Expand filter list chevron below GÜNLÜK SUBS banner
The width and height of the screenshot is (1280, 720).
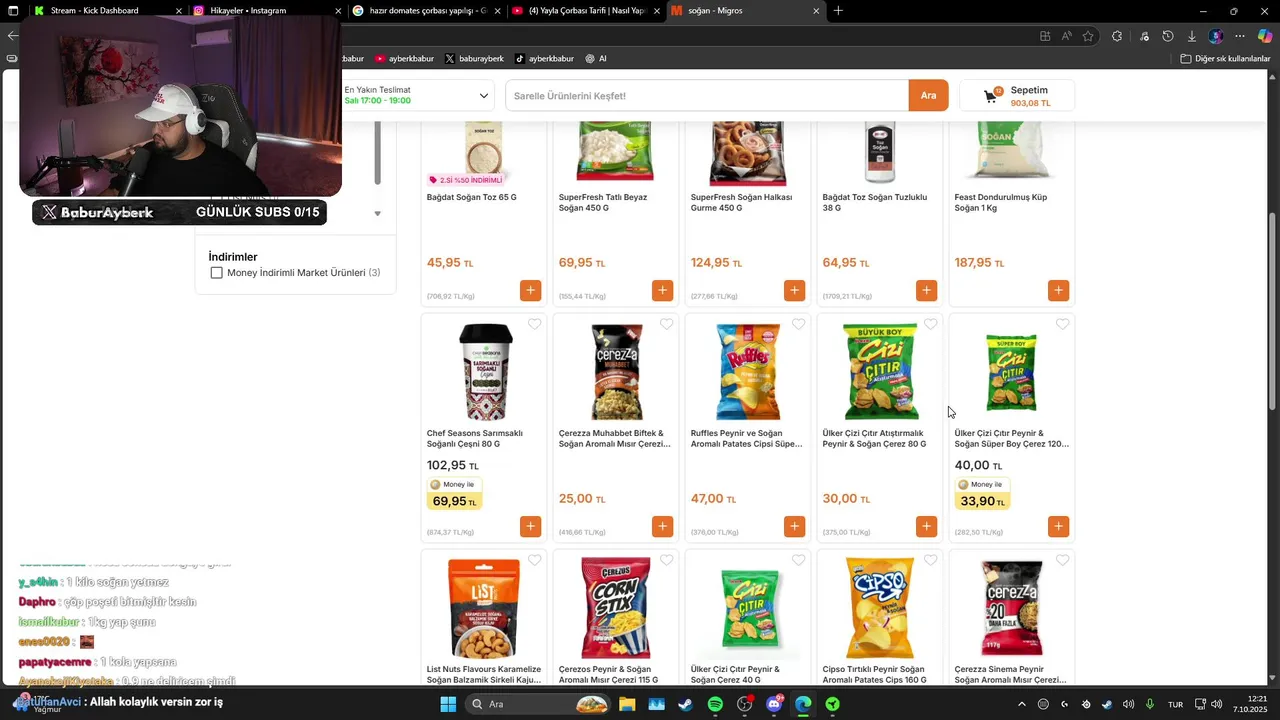377,213
